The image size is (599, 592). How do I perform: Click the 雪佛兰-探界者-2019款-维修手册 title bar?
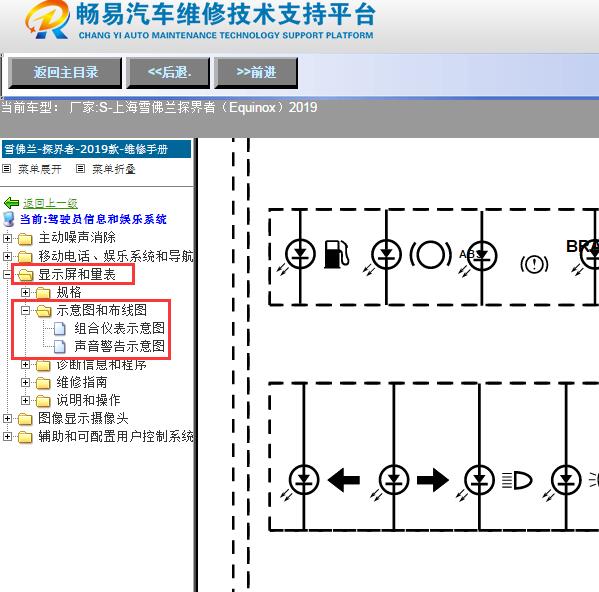point(96,149)
